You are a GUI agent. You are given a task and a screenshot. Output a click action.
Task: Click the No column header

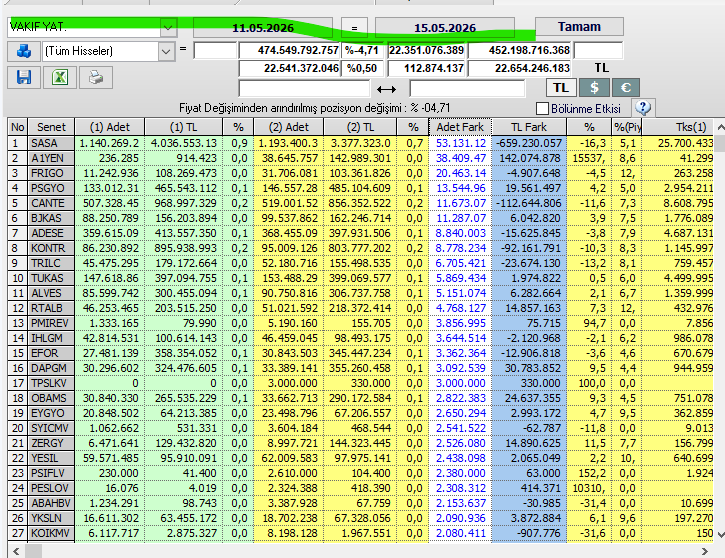click(x=18, y=127)
